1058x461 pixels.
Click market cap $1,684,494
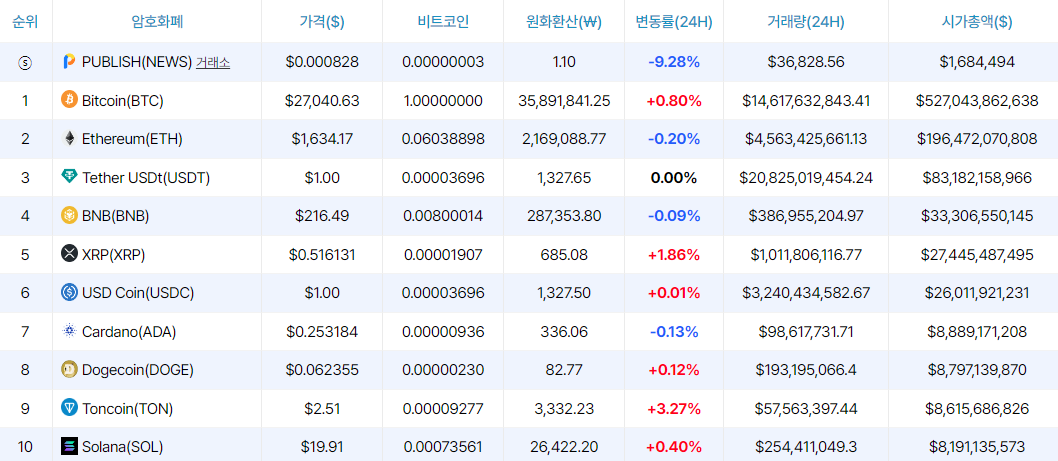(x=977, y=62)
